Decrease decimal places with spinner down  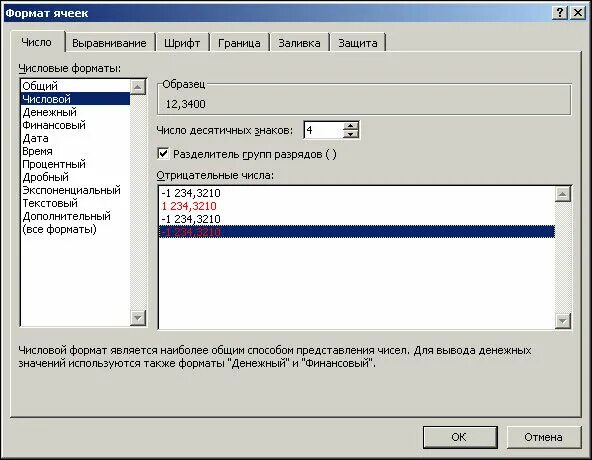point(351,134)
